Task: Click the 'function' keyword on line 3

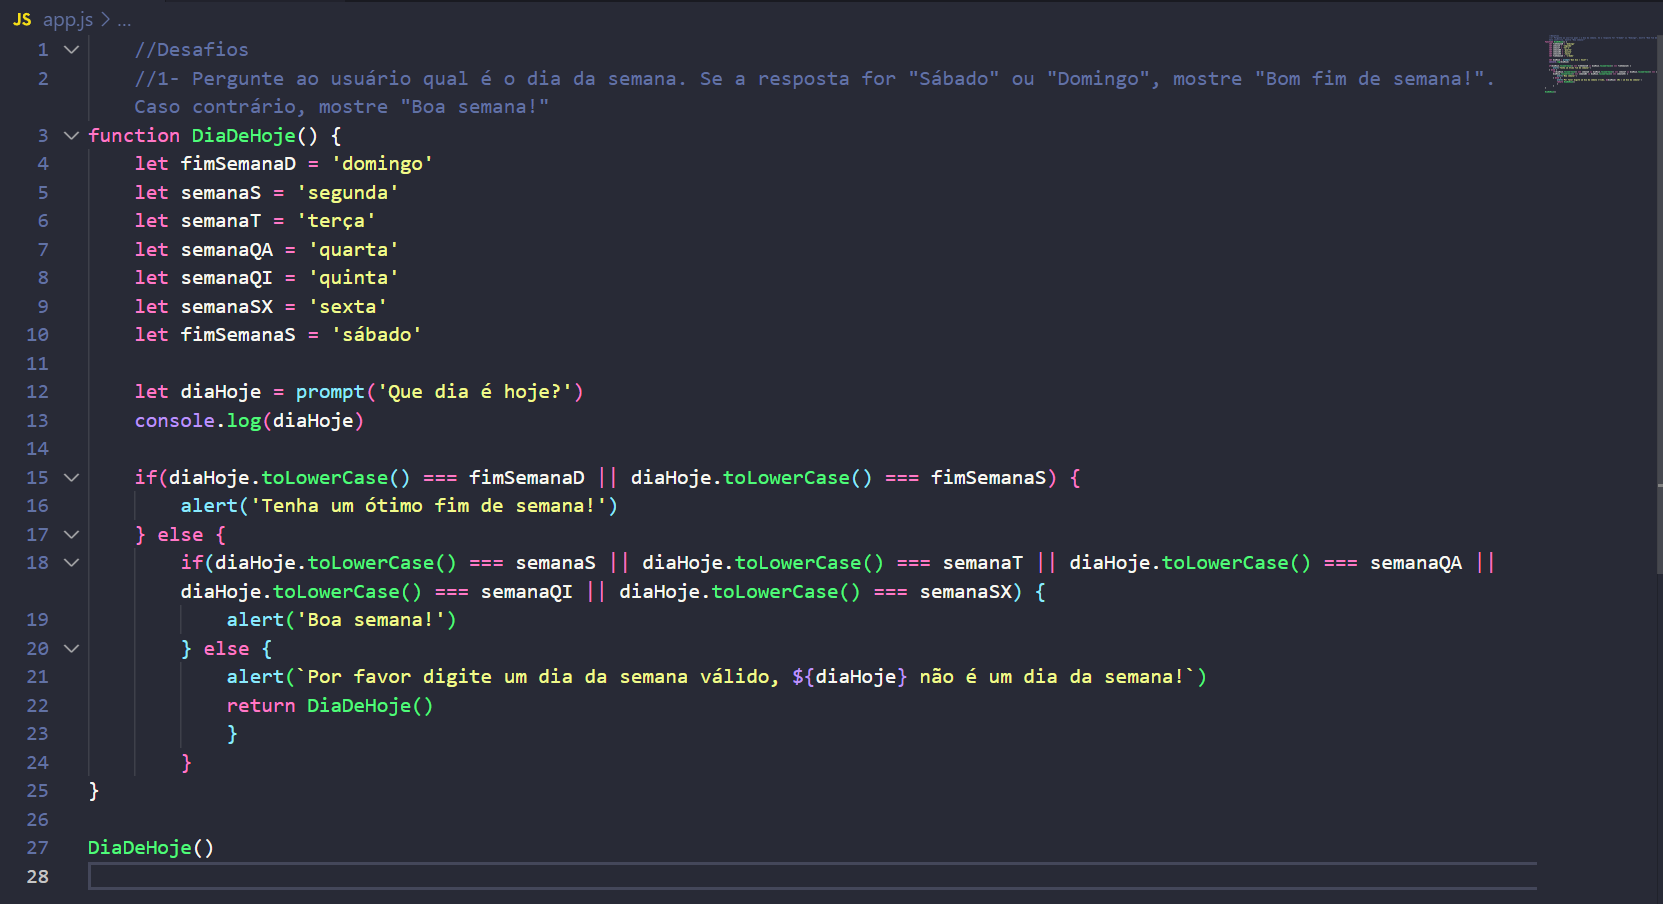Action: [134, 135]
